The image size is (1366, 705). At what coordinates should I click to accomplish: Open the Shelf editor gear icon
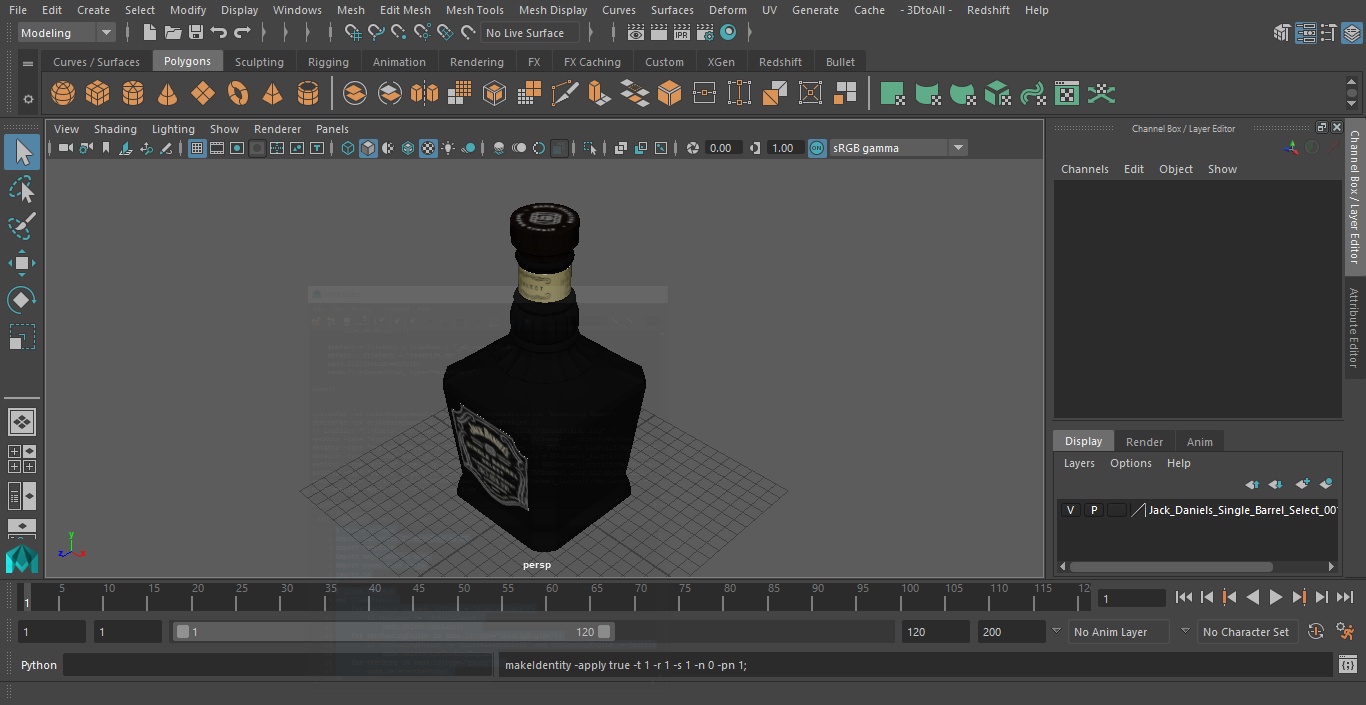point(28,98)
